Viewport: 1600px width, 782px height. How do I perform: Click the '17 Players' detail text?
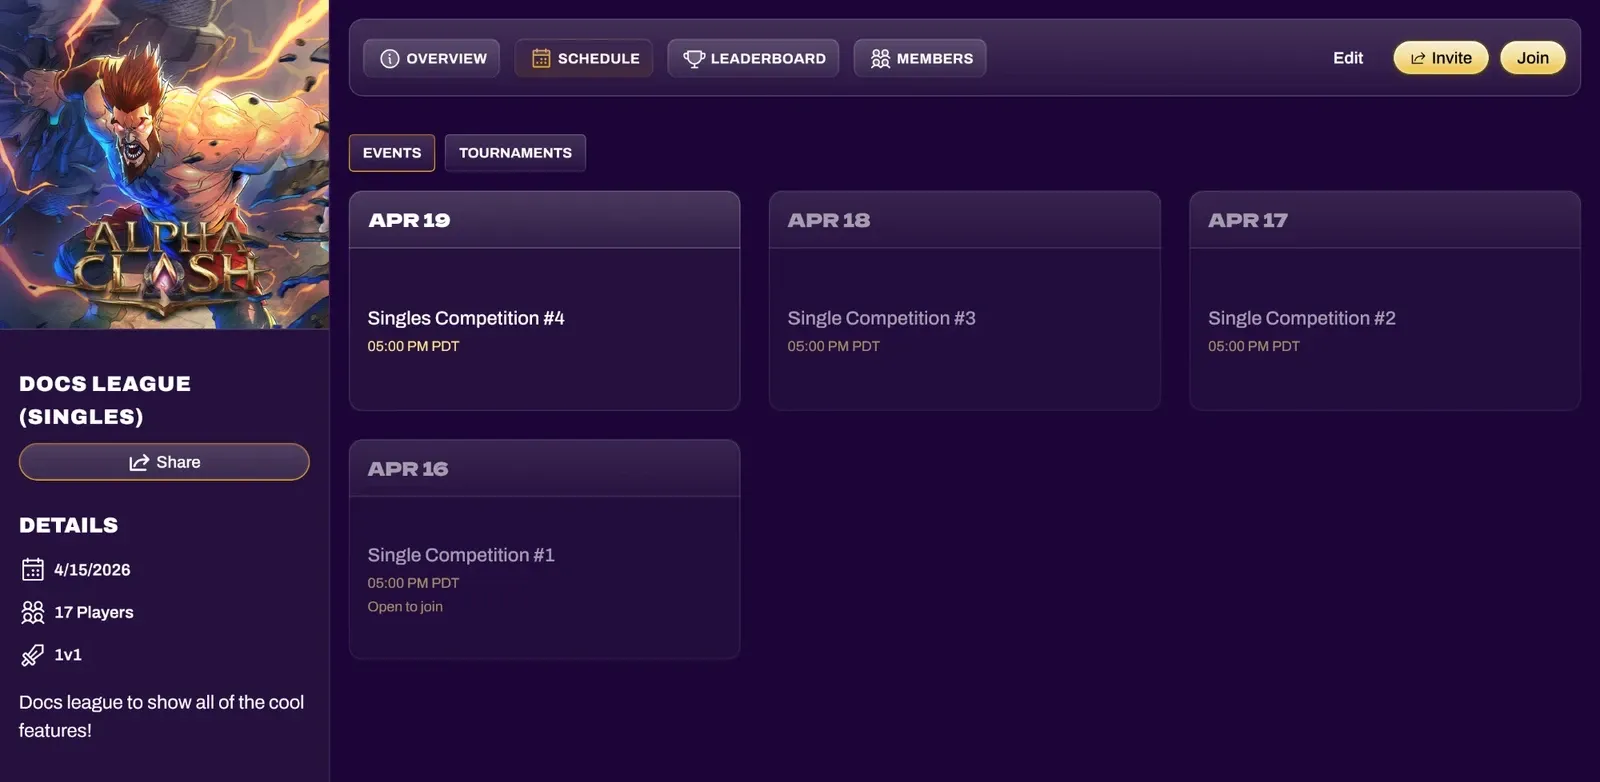[x=94, y=612]
